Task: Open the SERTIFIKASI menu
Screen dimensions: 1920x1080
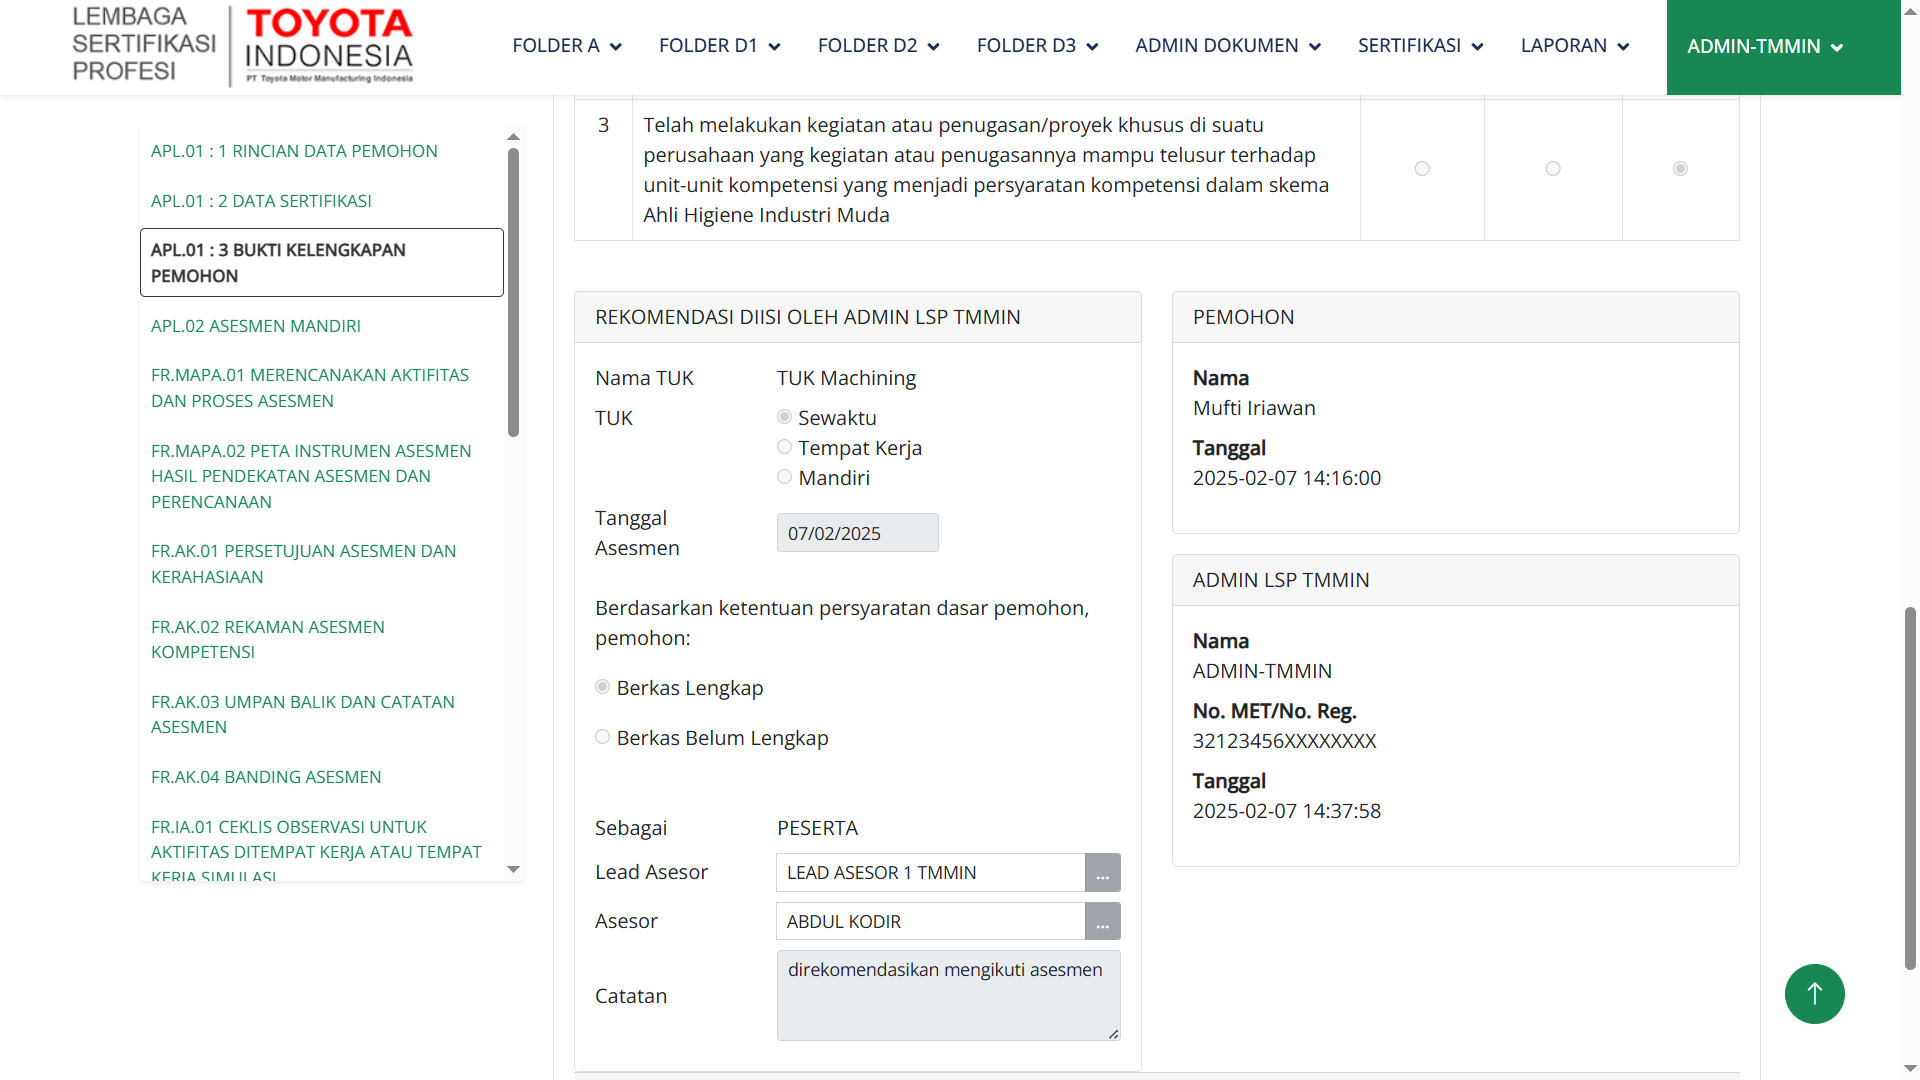Action: click(x=1419, y=46)
